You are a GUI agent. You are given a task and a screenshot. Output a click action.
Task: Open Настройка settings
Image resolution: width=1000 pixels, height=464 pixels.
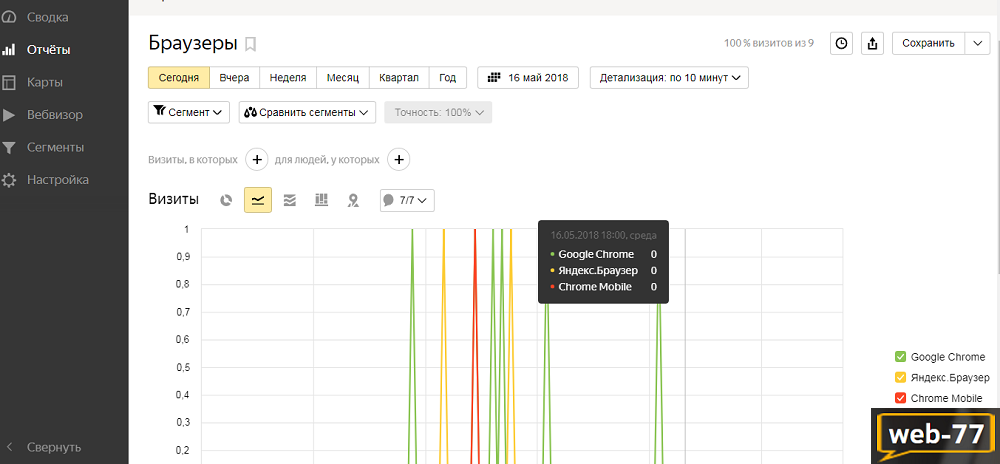click(x=58, y=180)
